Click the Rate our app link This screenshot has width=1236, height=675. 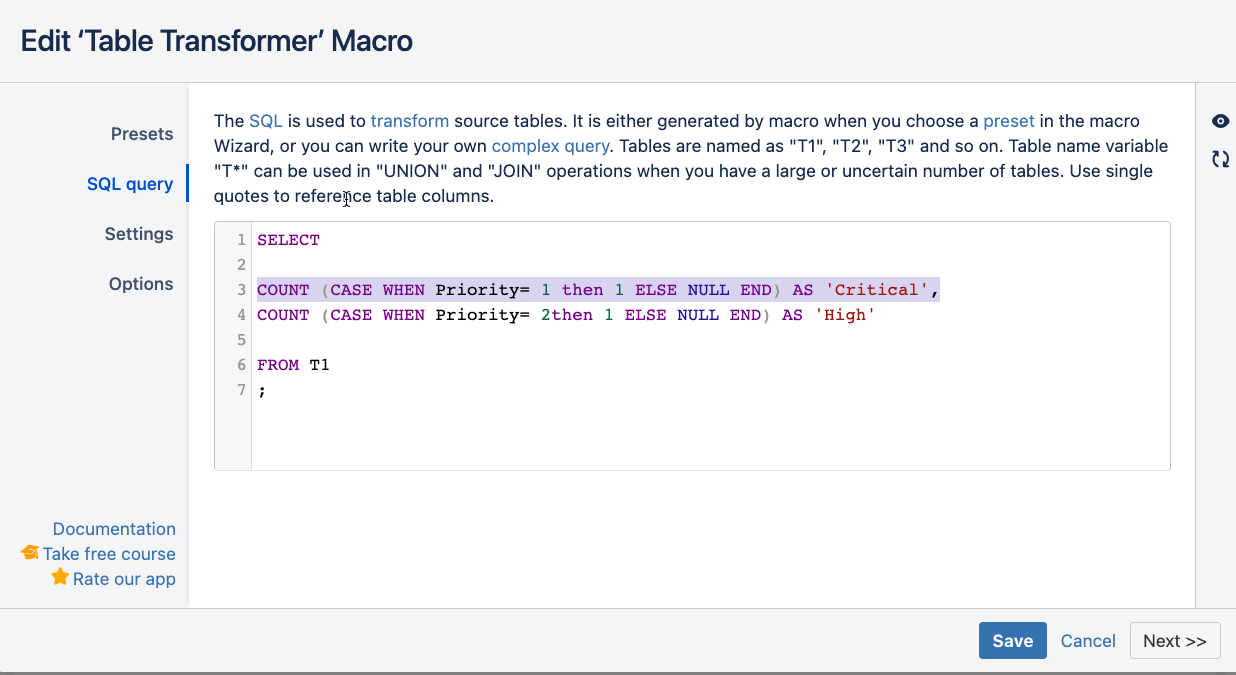tap(125, 578)
